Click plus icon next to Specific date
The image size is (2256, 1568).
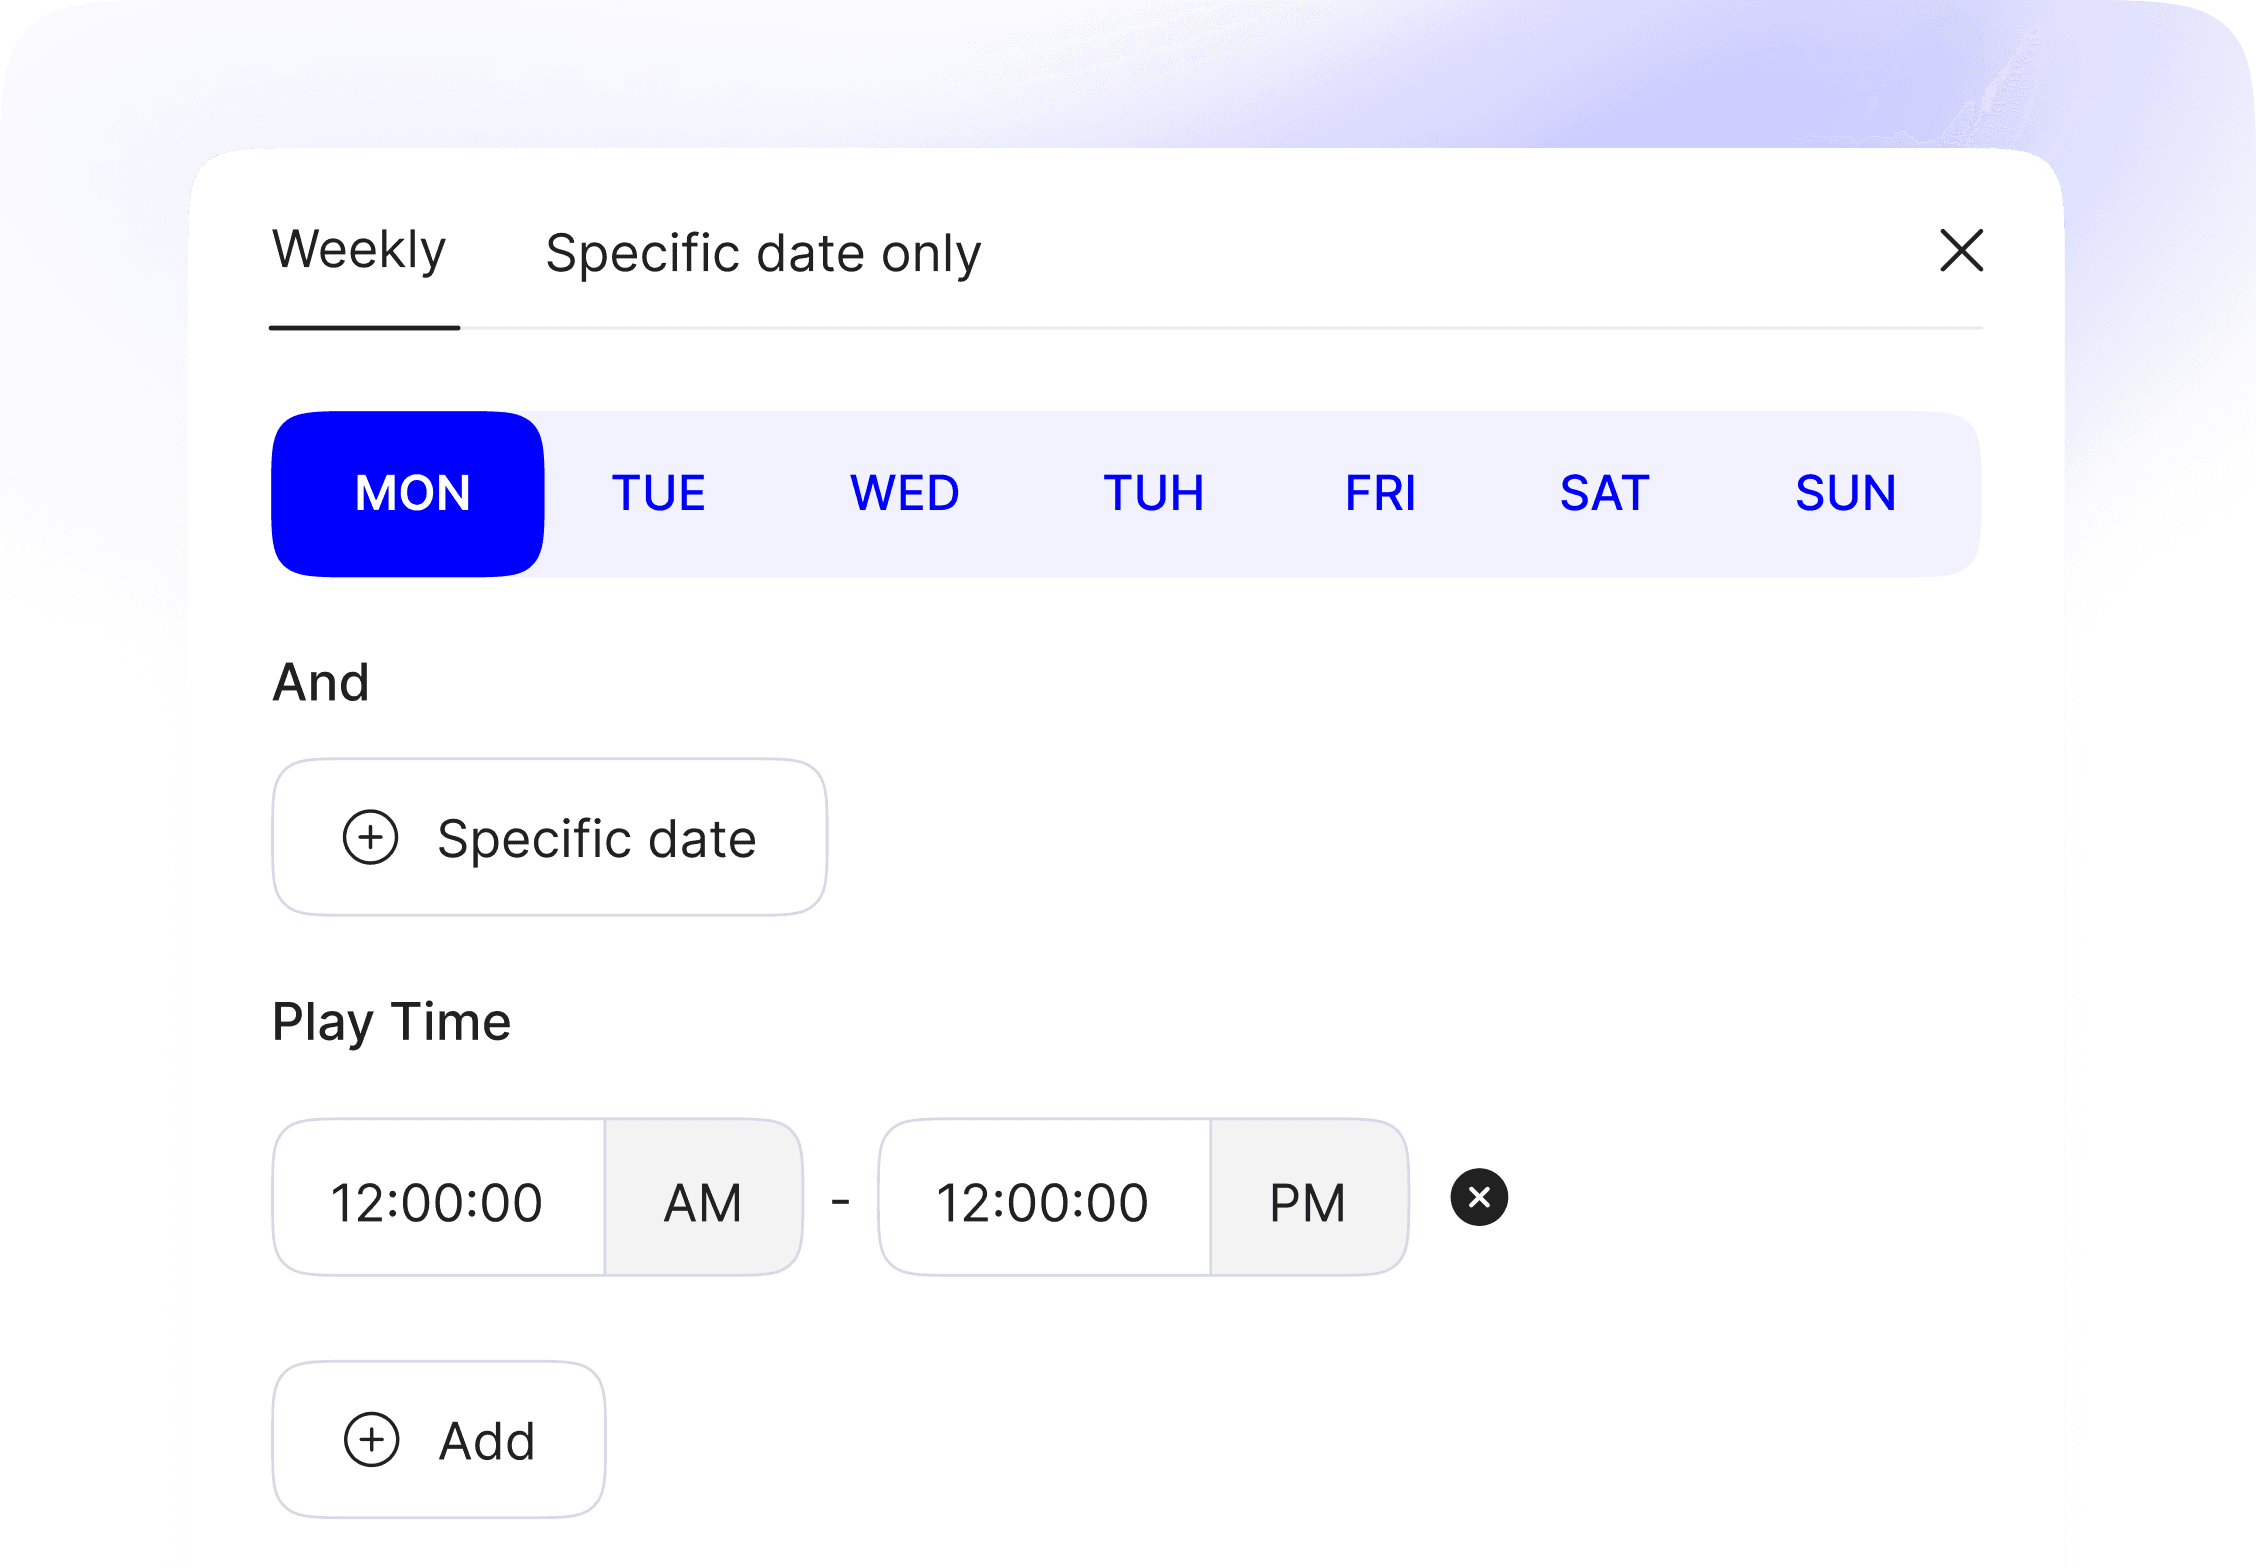(371, 837)
